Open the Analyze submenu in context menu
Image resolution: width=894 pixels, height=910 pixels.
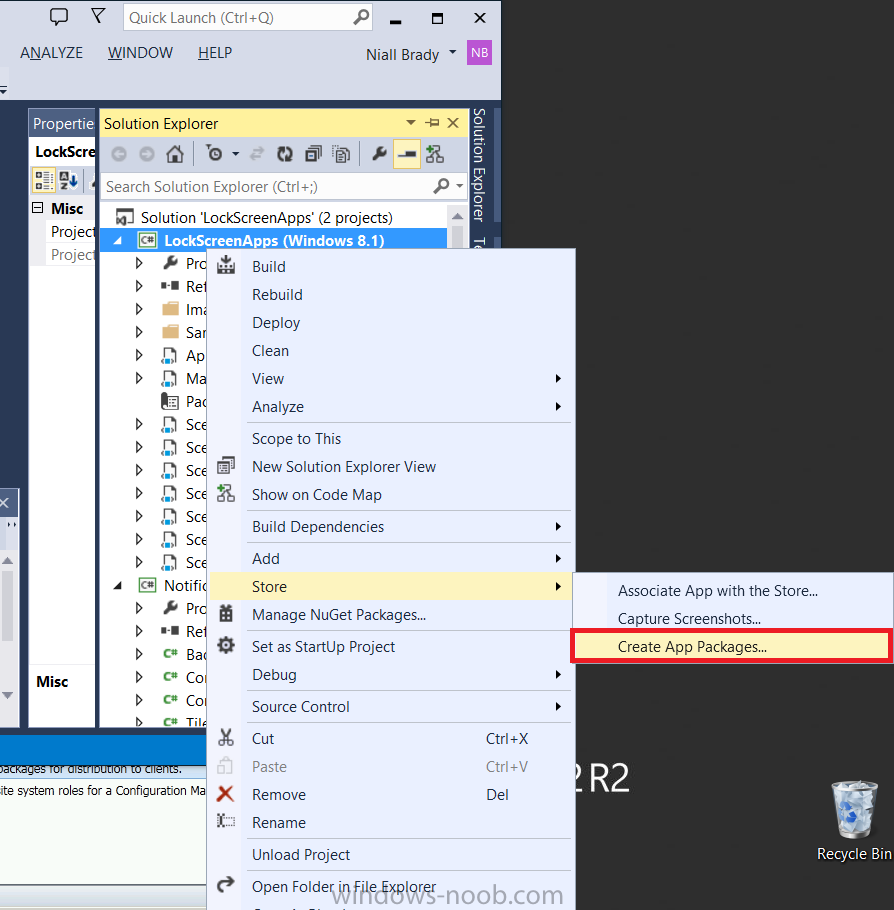[391, 407]
